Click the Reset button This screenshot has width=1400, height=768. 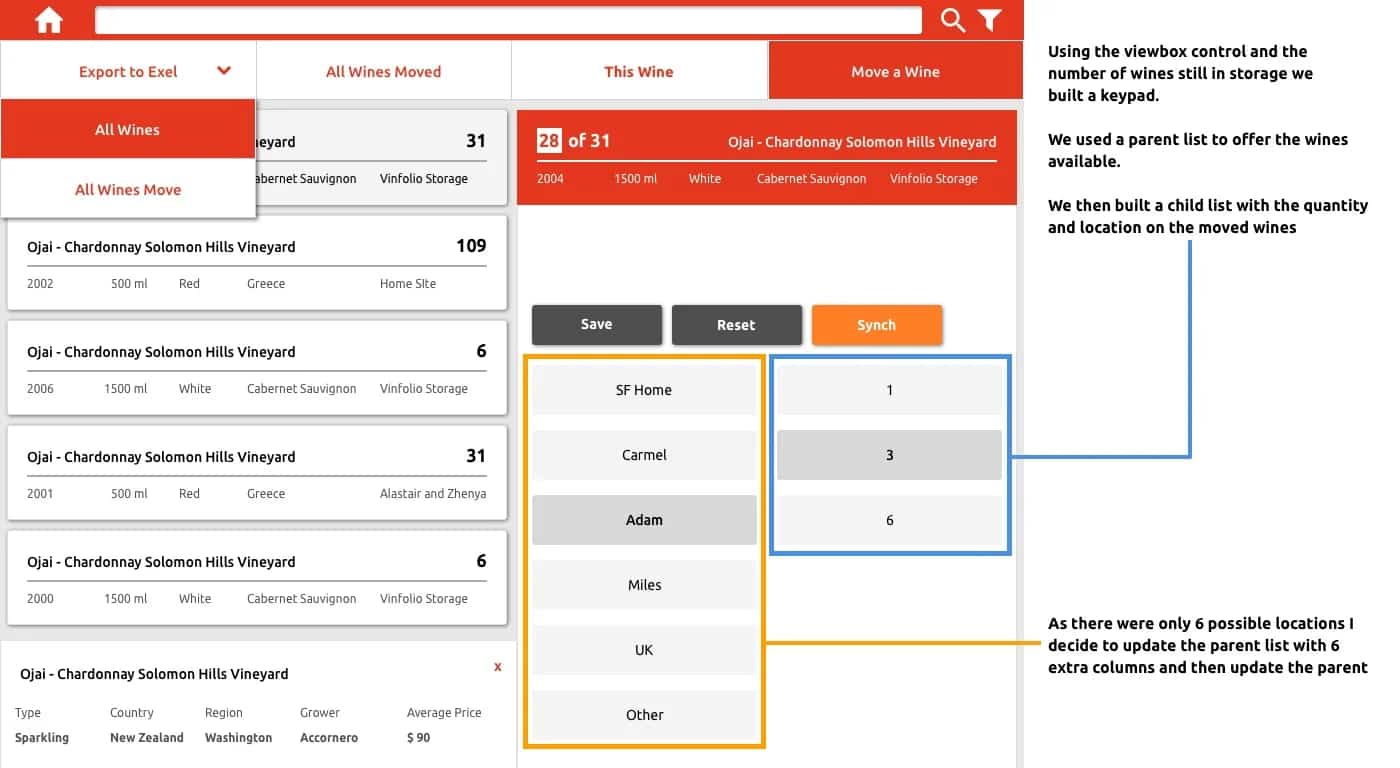click(x=737, y=324)
